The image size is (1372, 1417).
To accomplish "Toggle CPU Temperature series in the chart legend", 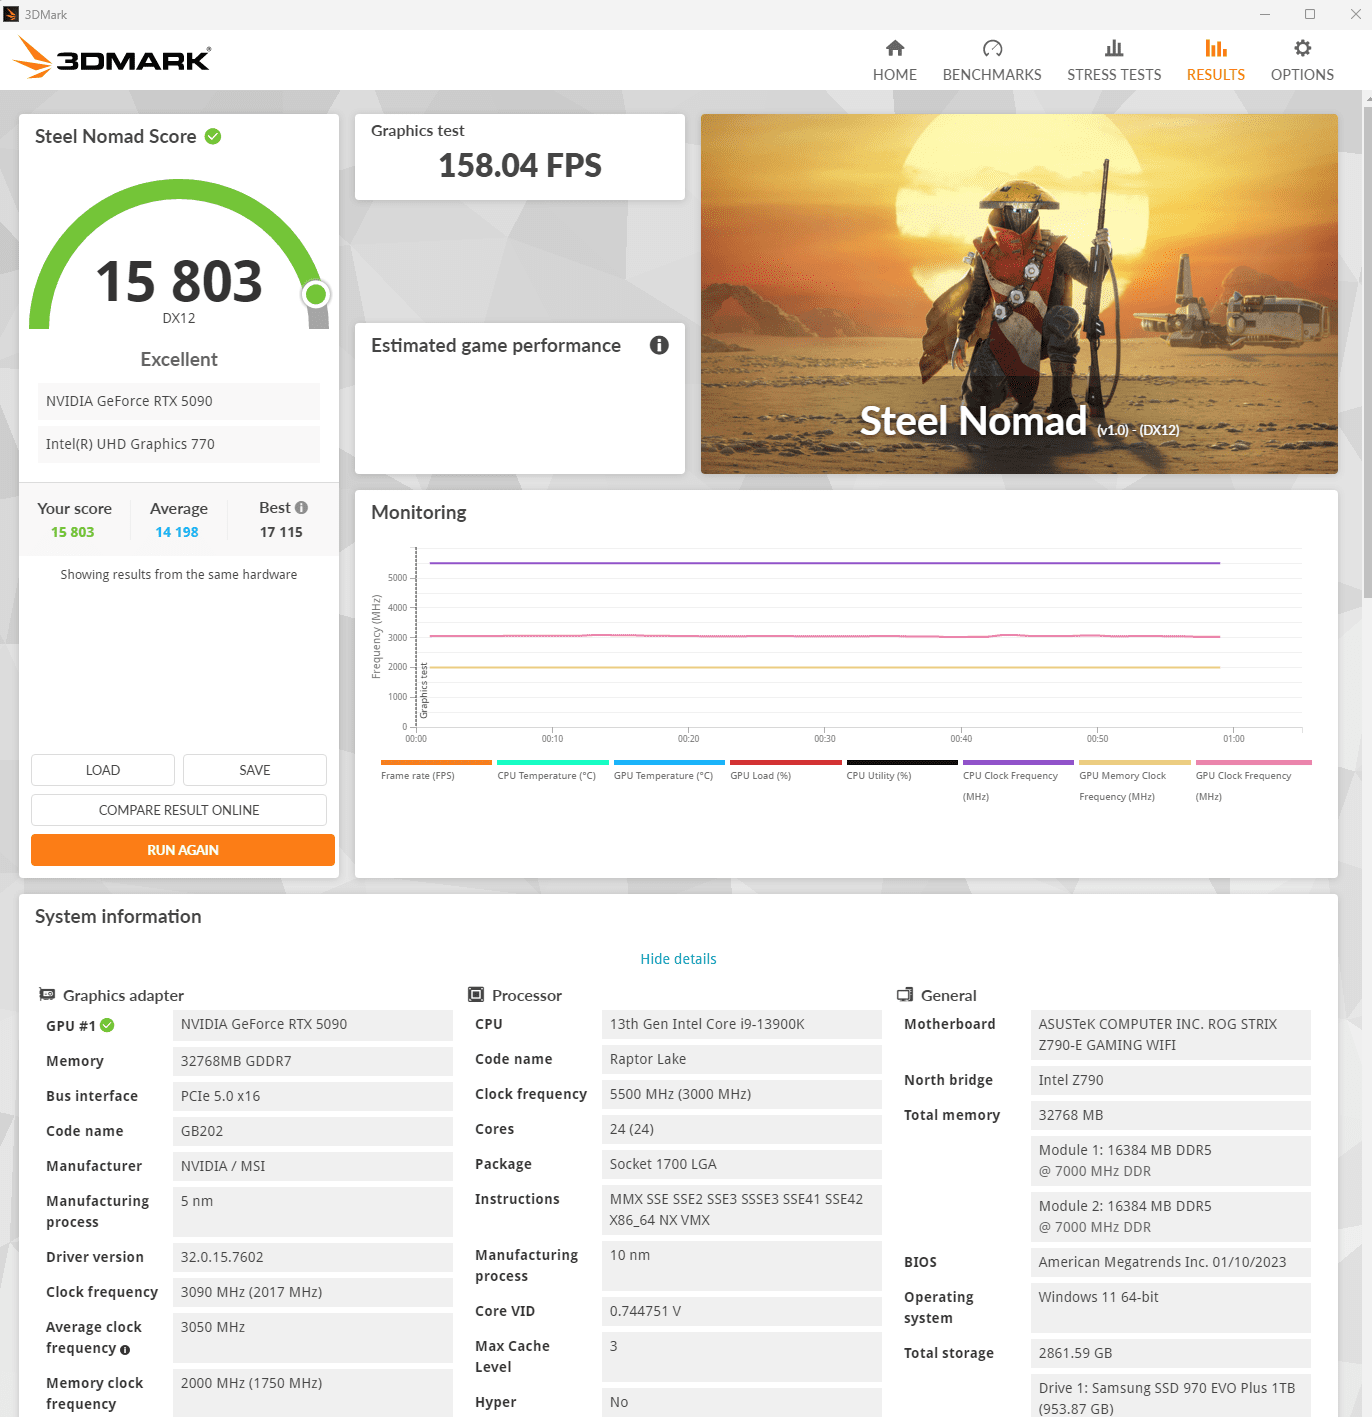I will click(x=553, y=771).
